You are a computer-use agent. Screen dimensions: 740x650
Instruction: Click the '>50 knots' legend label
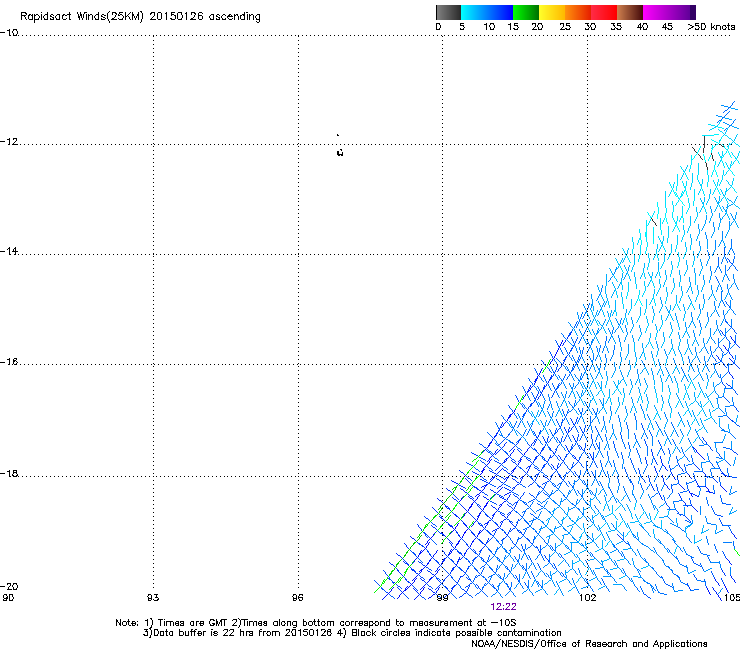[x=711, y=27]
